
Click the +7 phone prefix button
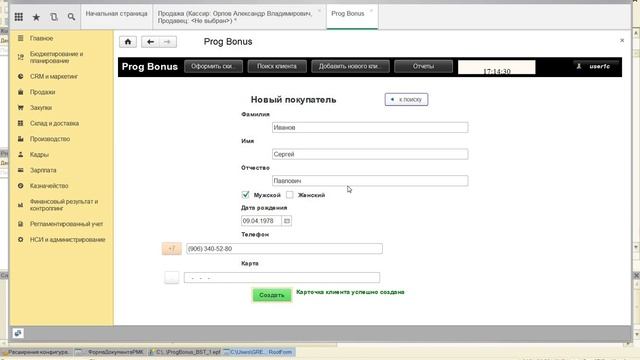click(x=171, y=249)
